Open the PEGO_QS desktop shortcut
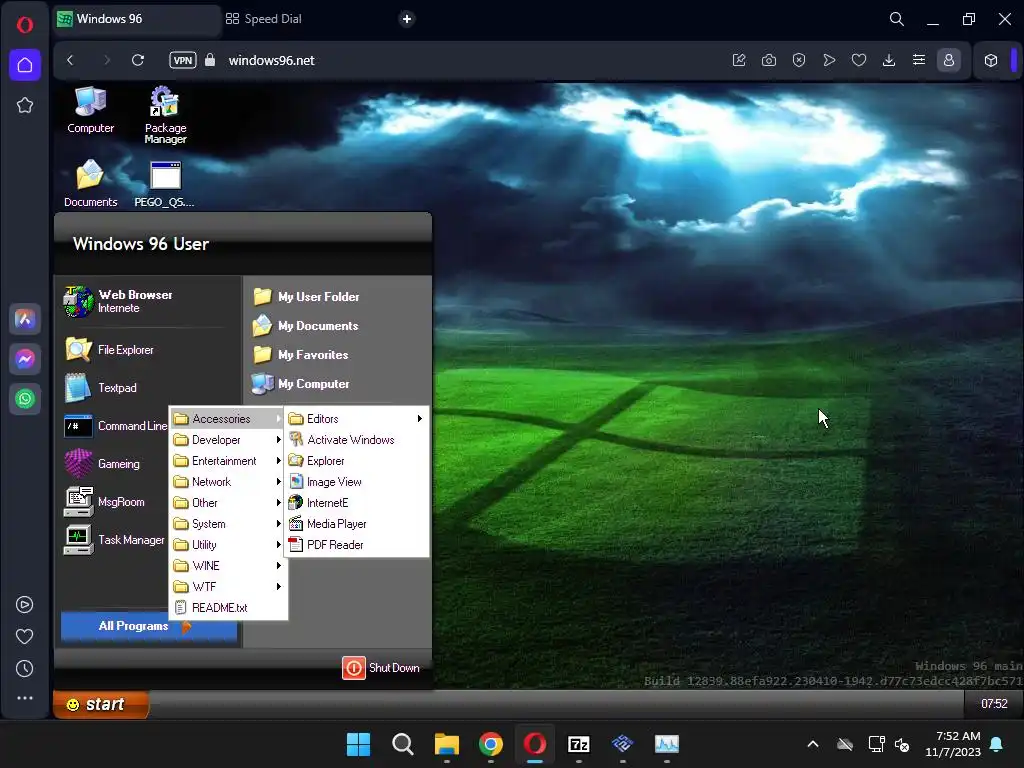Image resolution: width=1024 pixels, height=768 pixels. (x=165, y=185)
